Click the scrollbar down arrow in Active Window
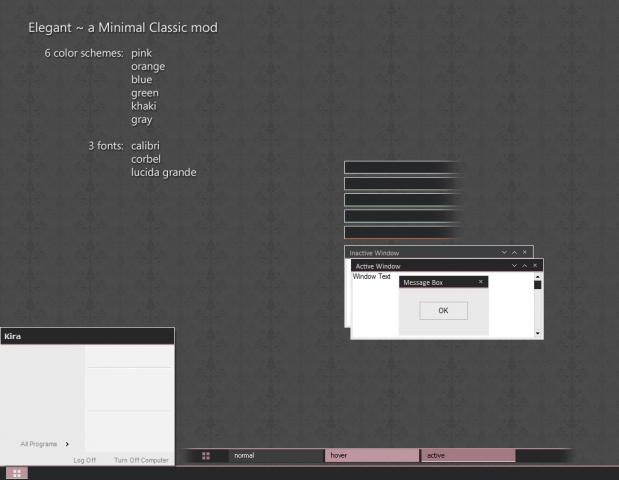 pyautogui.click(x=538, y=334)
